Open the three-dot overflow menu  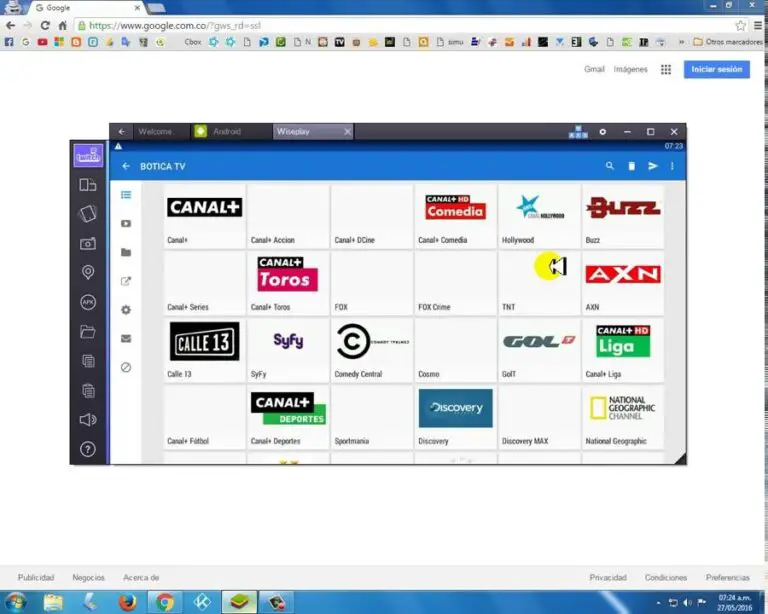pos(672,166)
